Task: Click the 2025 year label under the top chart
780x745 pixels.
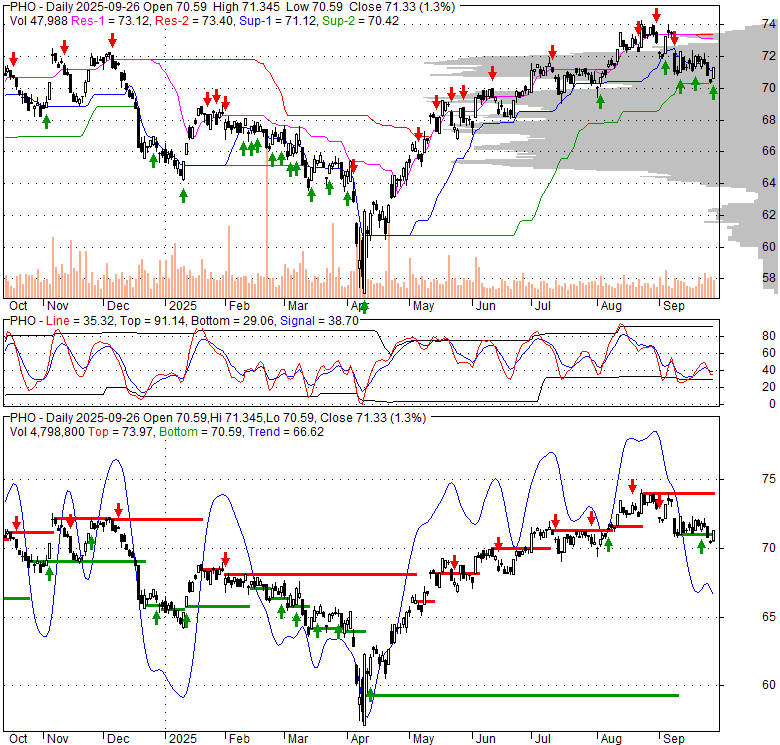Action: click(x=183, y=305)
